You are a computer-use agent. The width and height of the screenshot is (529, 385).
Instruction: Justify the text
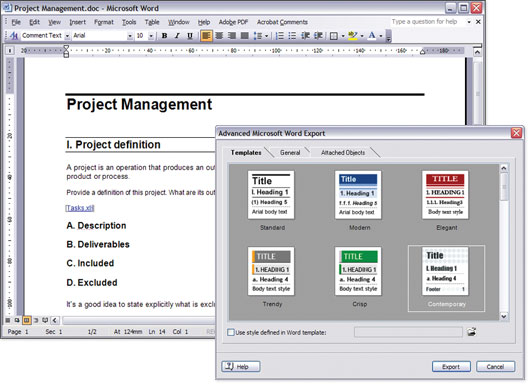tap(245, 35)
